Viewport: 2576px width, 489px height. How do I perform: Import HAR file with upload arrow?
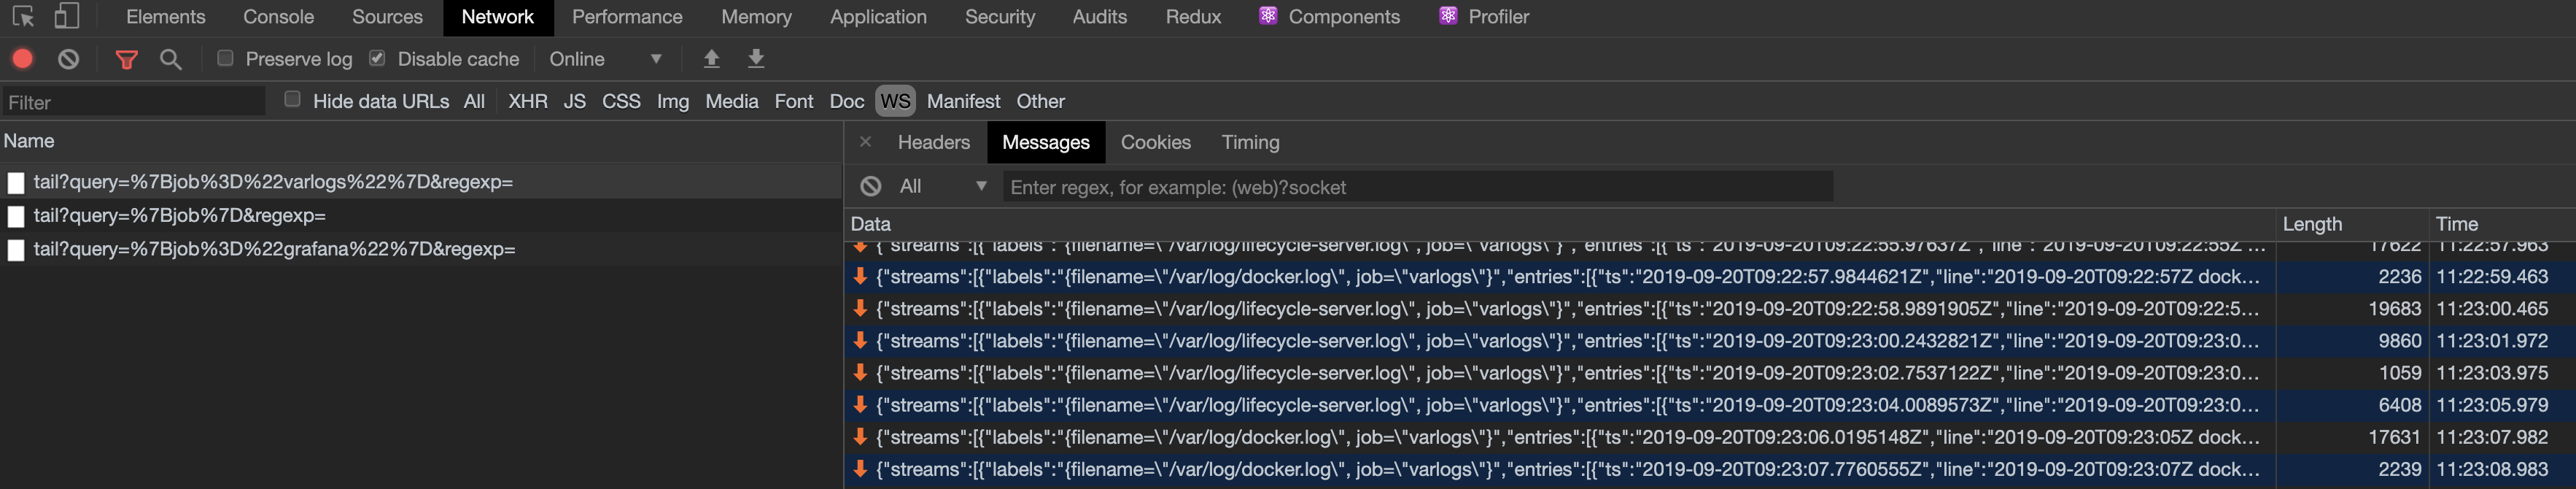coord(711,59)
